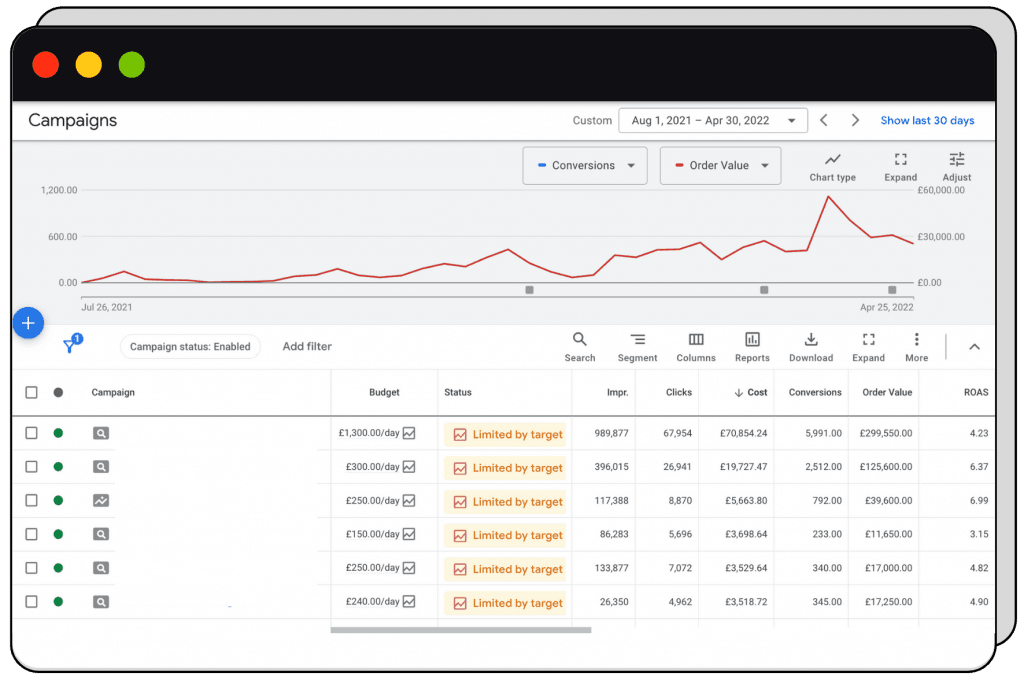
Task: Sort by Conversions column header
Action: point(814,393)
